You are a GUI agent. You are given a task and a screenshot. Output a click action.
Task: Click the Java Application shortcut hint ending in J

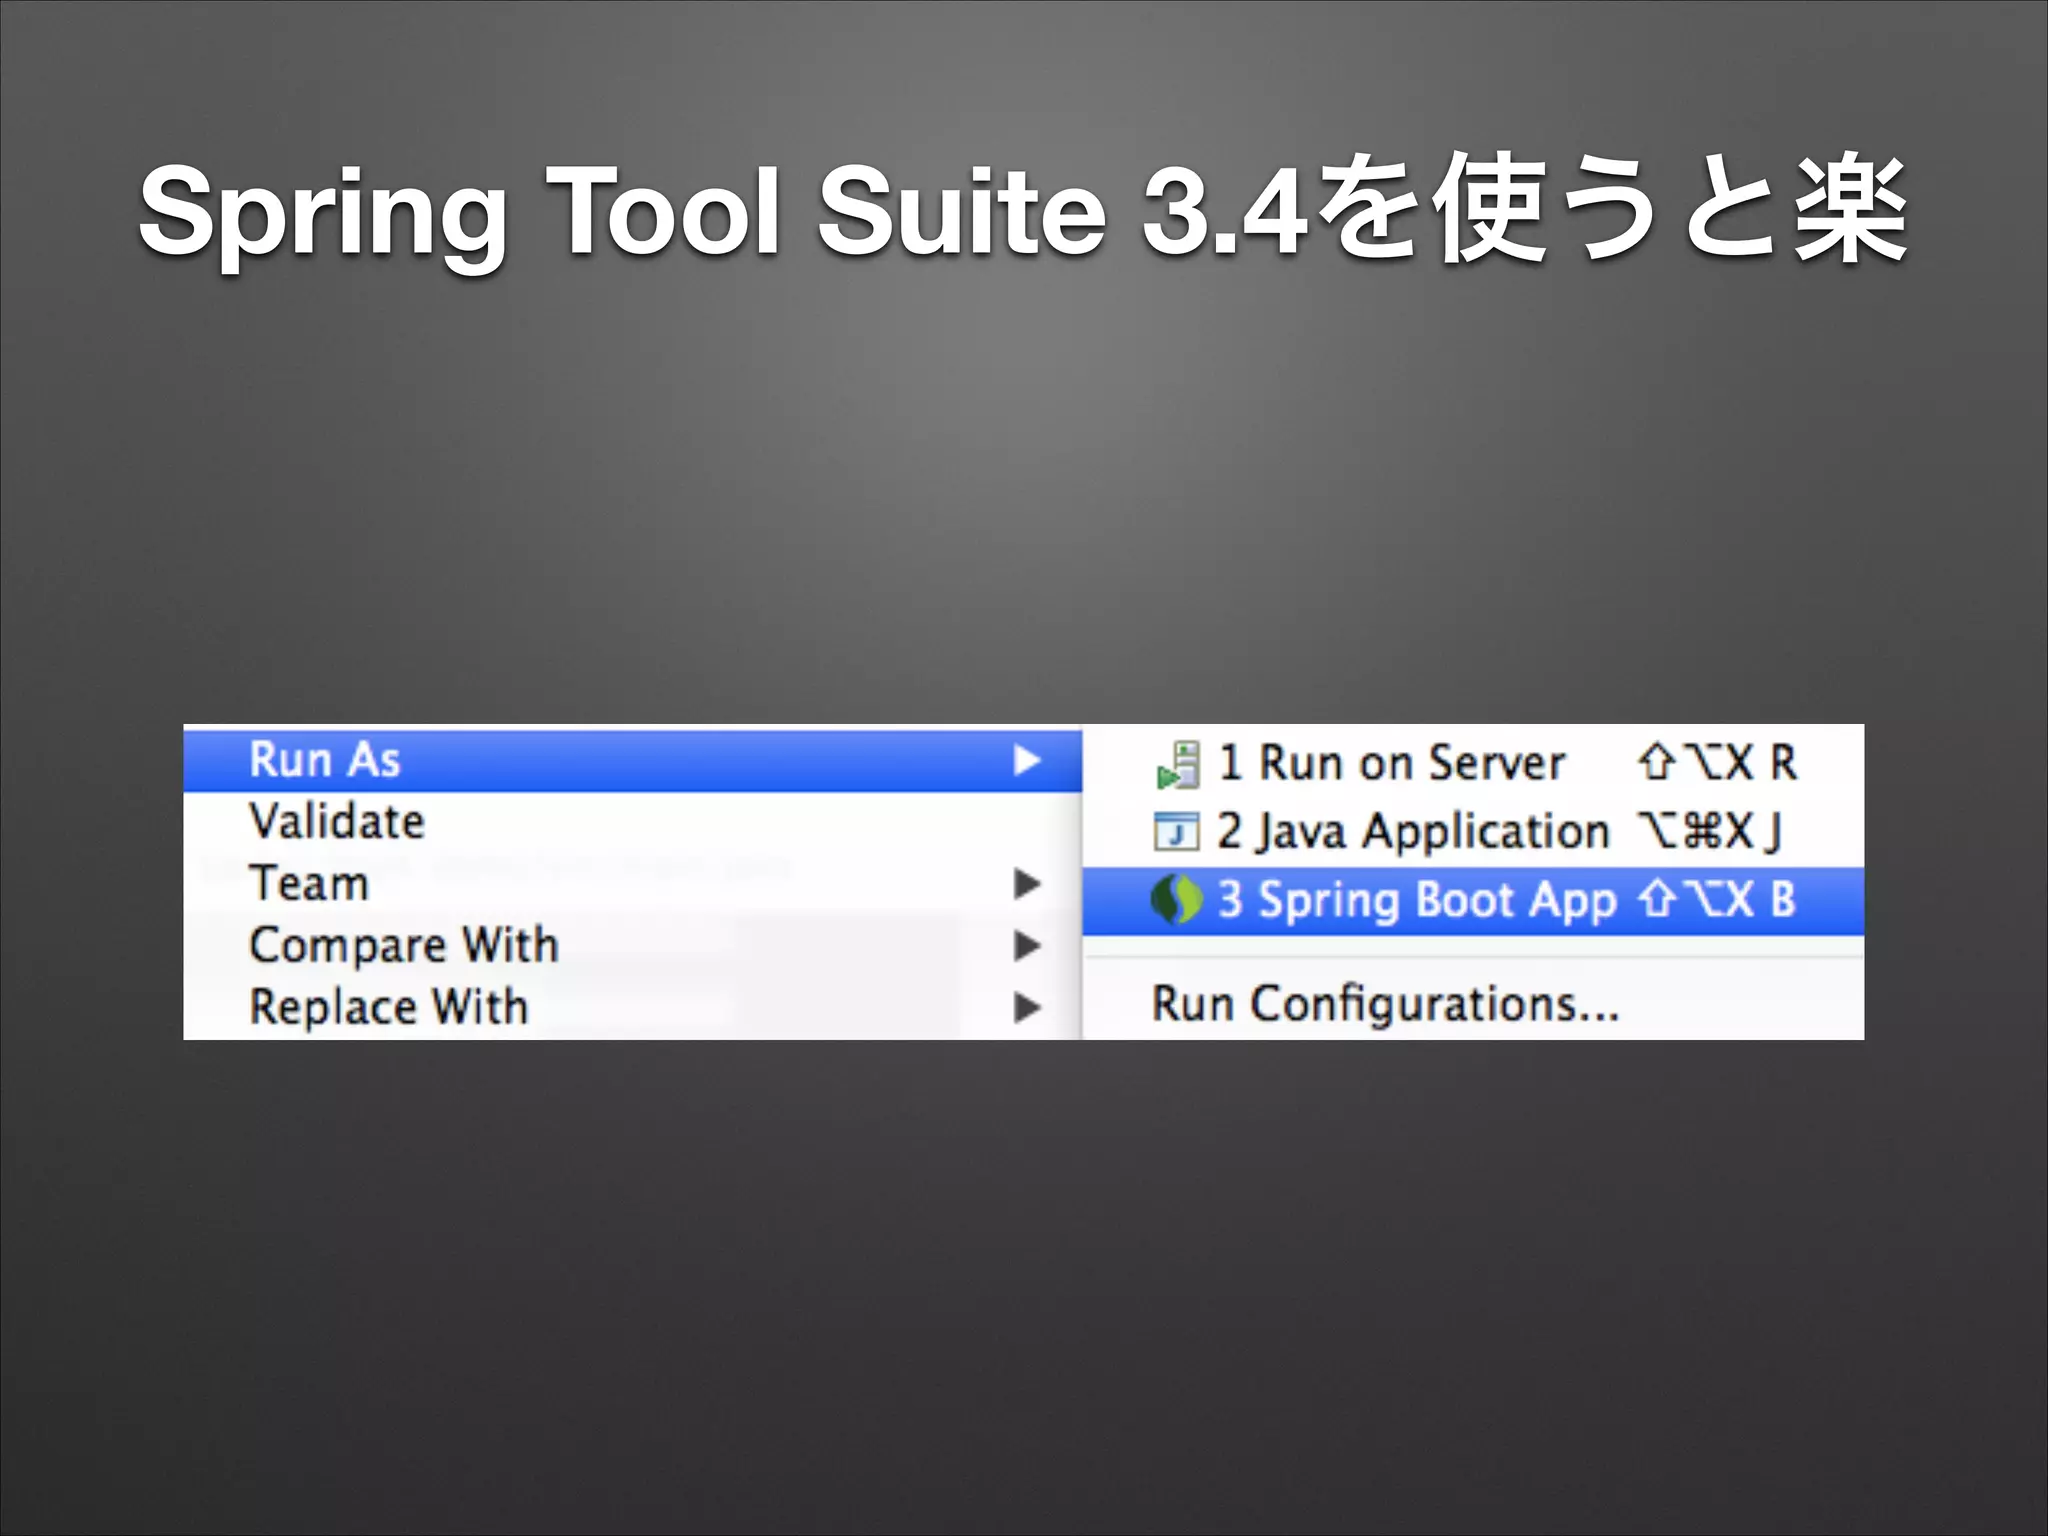(1710, 831)
